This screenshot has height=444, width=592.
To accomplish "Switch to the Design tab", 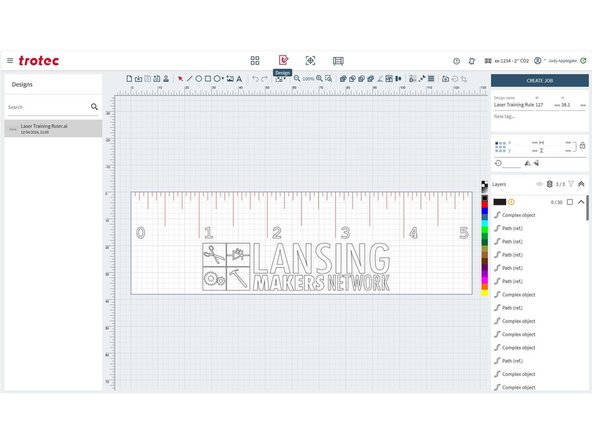I will tap(283, 60).
